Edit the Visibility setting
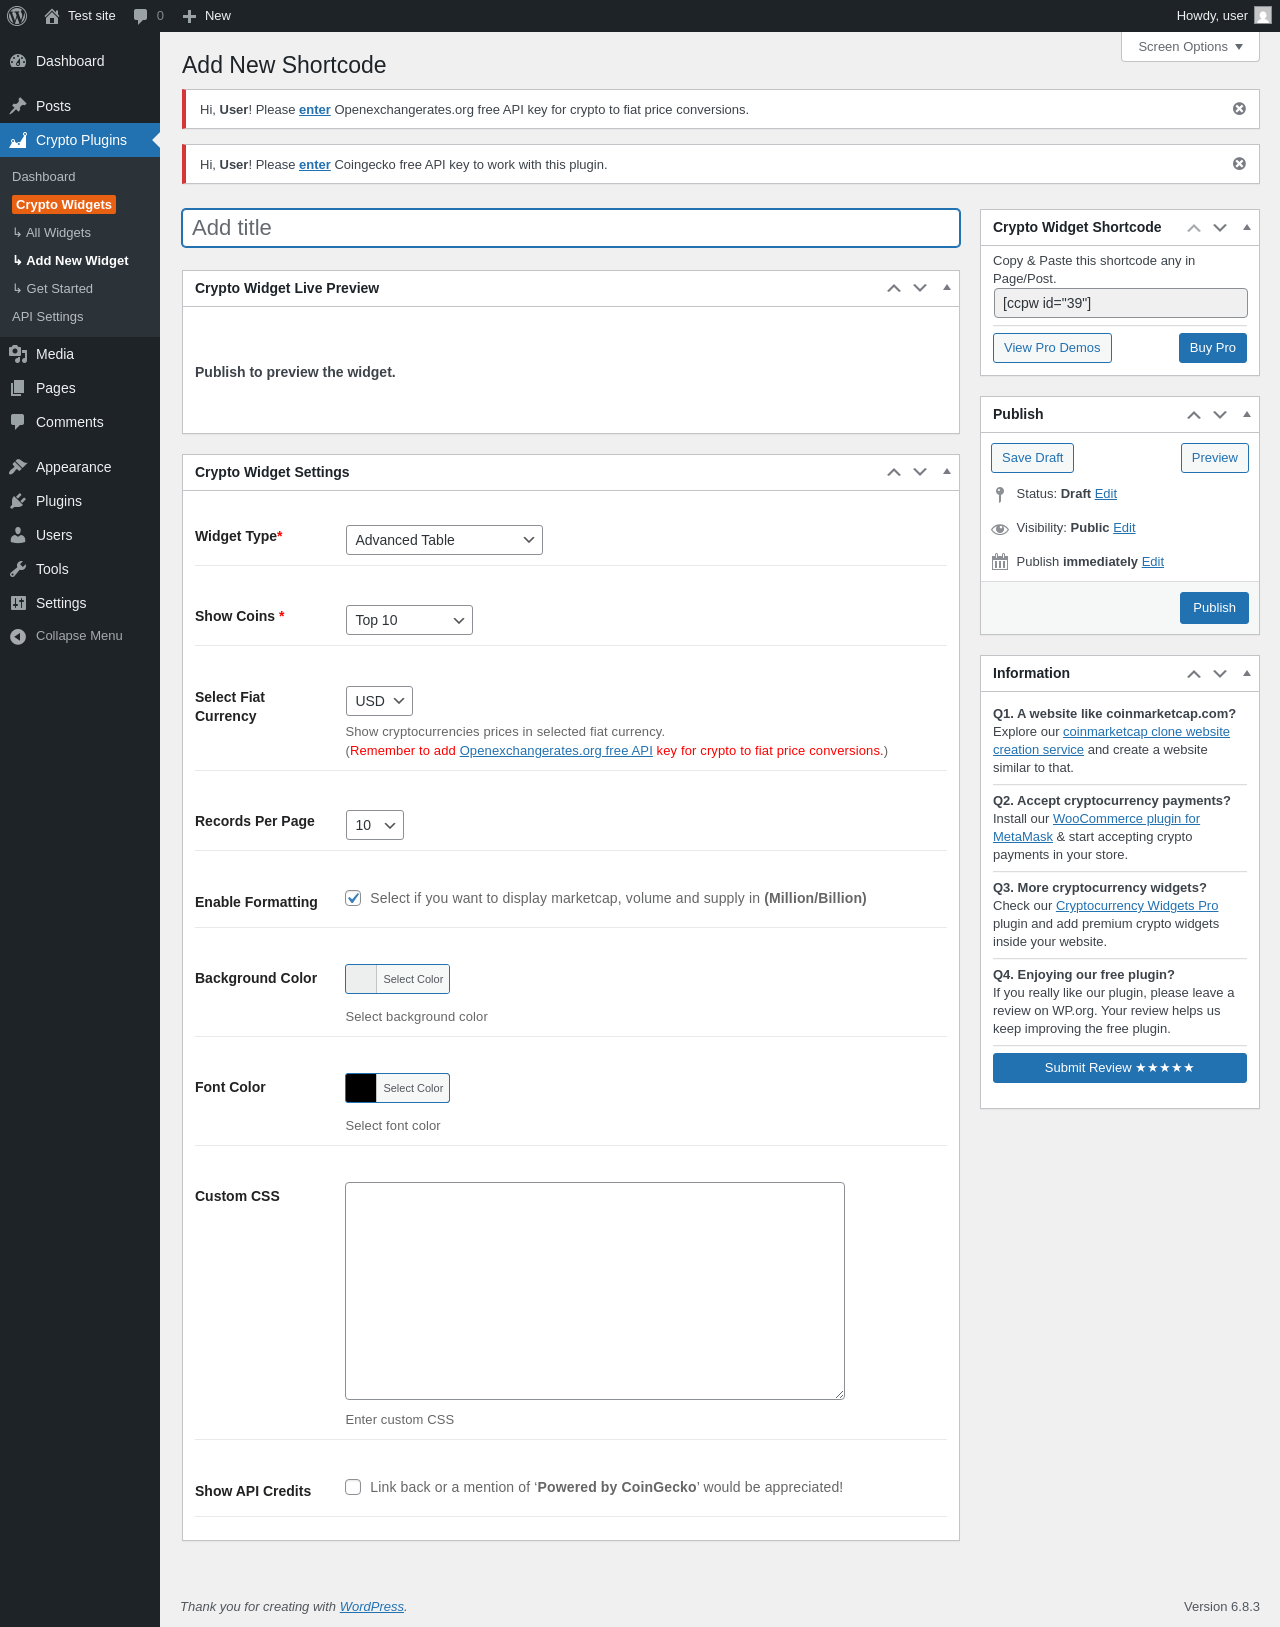 [1124, 528]
